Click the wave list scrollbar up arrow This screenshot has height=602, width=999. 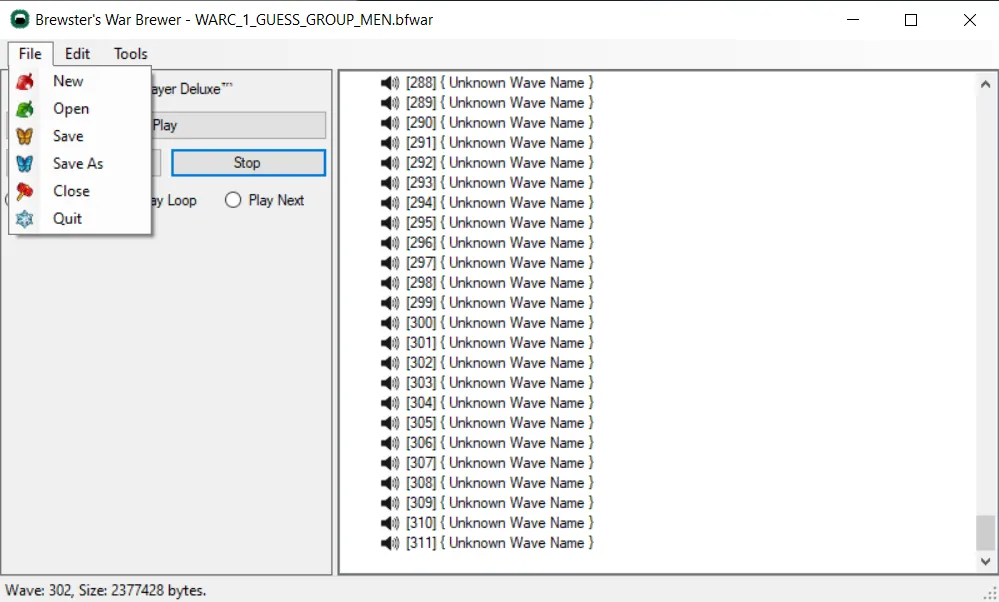985,83
